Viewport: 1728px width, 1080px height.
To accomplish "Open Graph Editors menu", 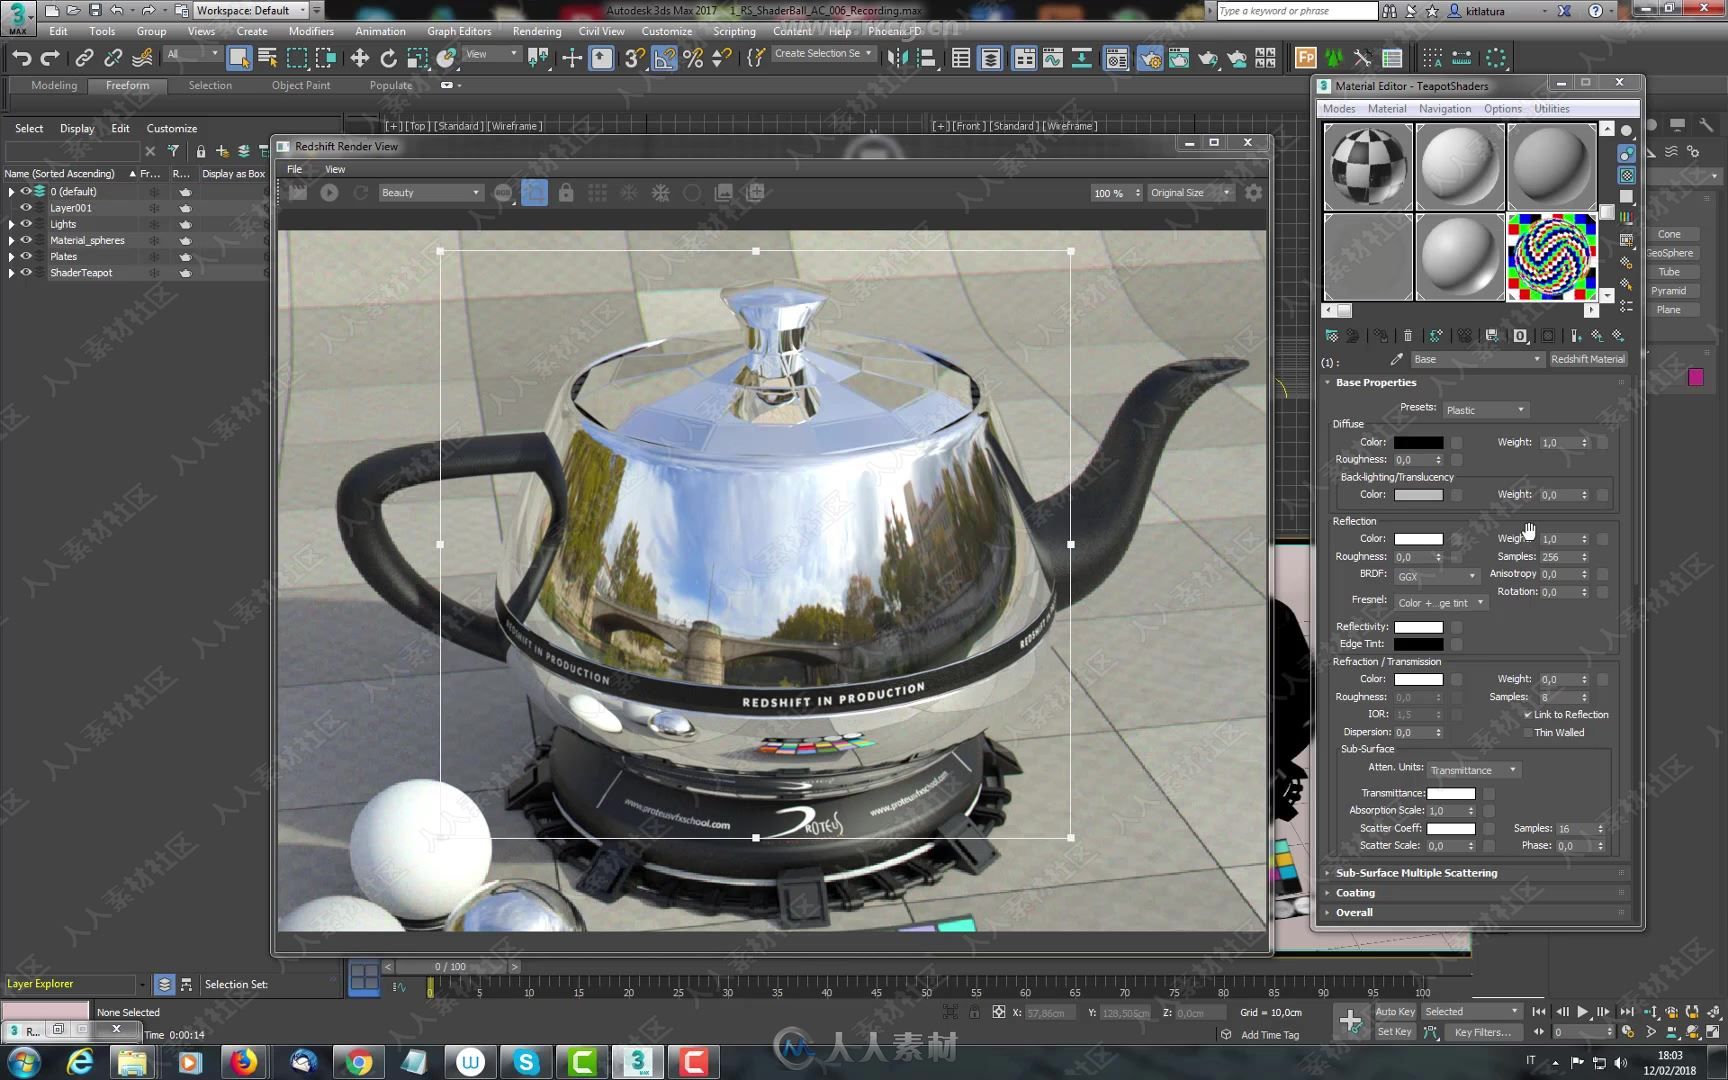I will 459,31.
